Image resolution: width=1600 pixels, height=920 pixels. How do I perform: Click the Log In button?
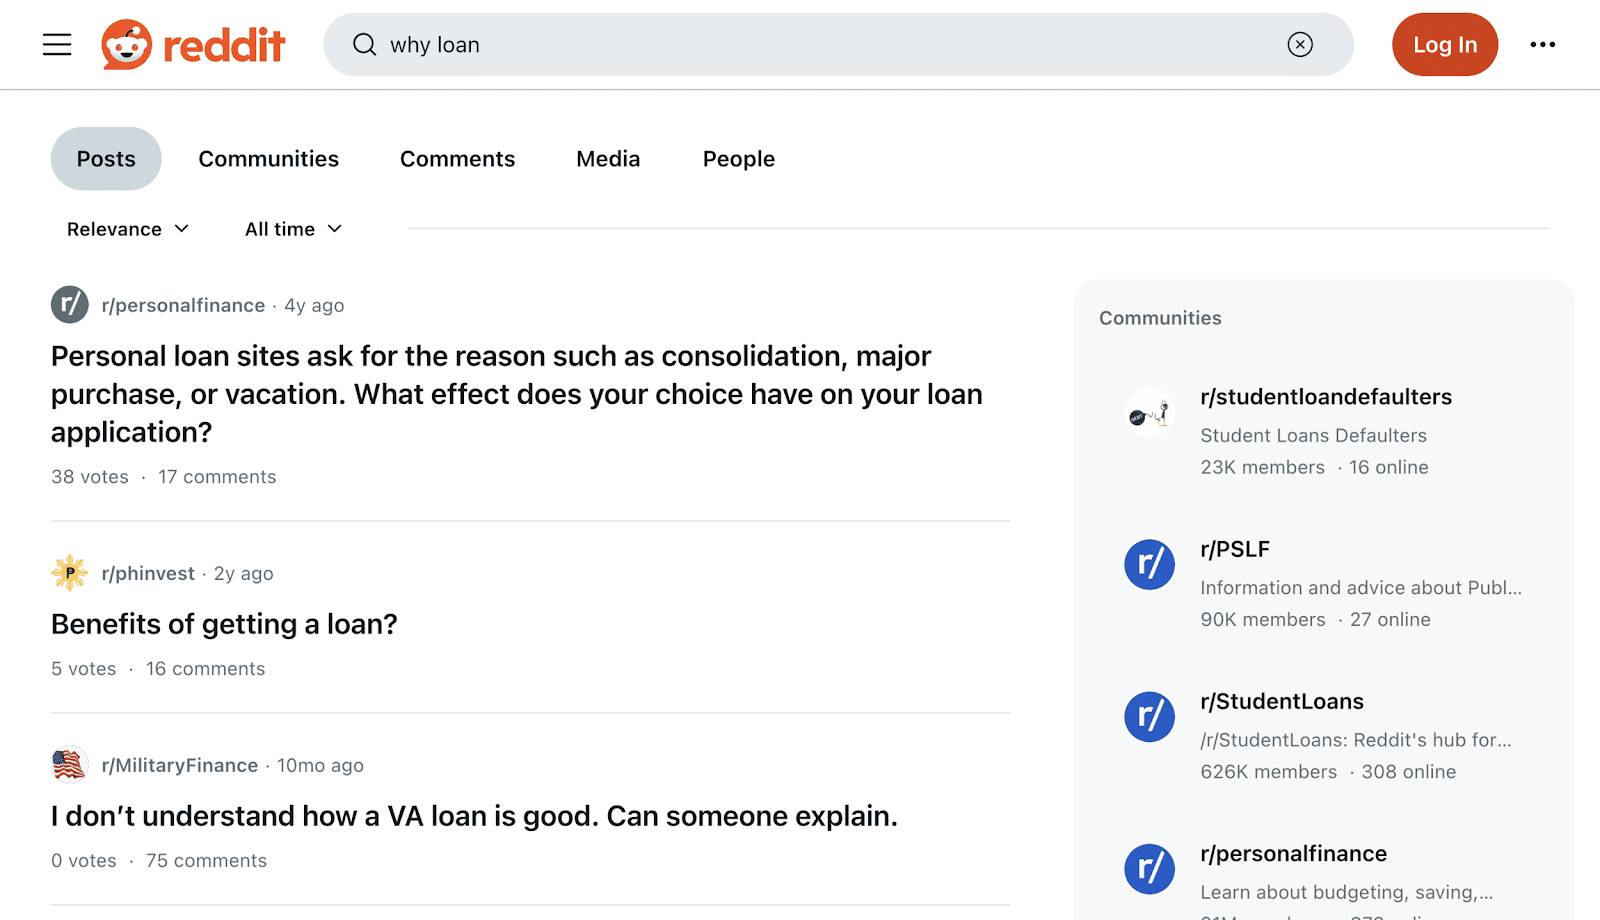(x=1444, y=44)
